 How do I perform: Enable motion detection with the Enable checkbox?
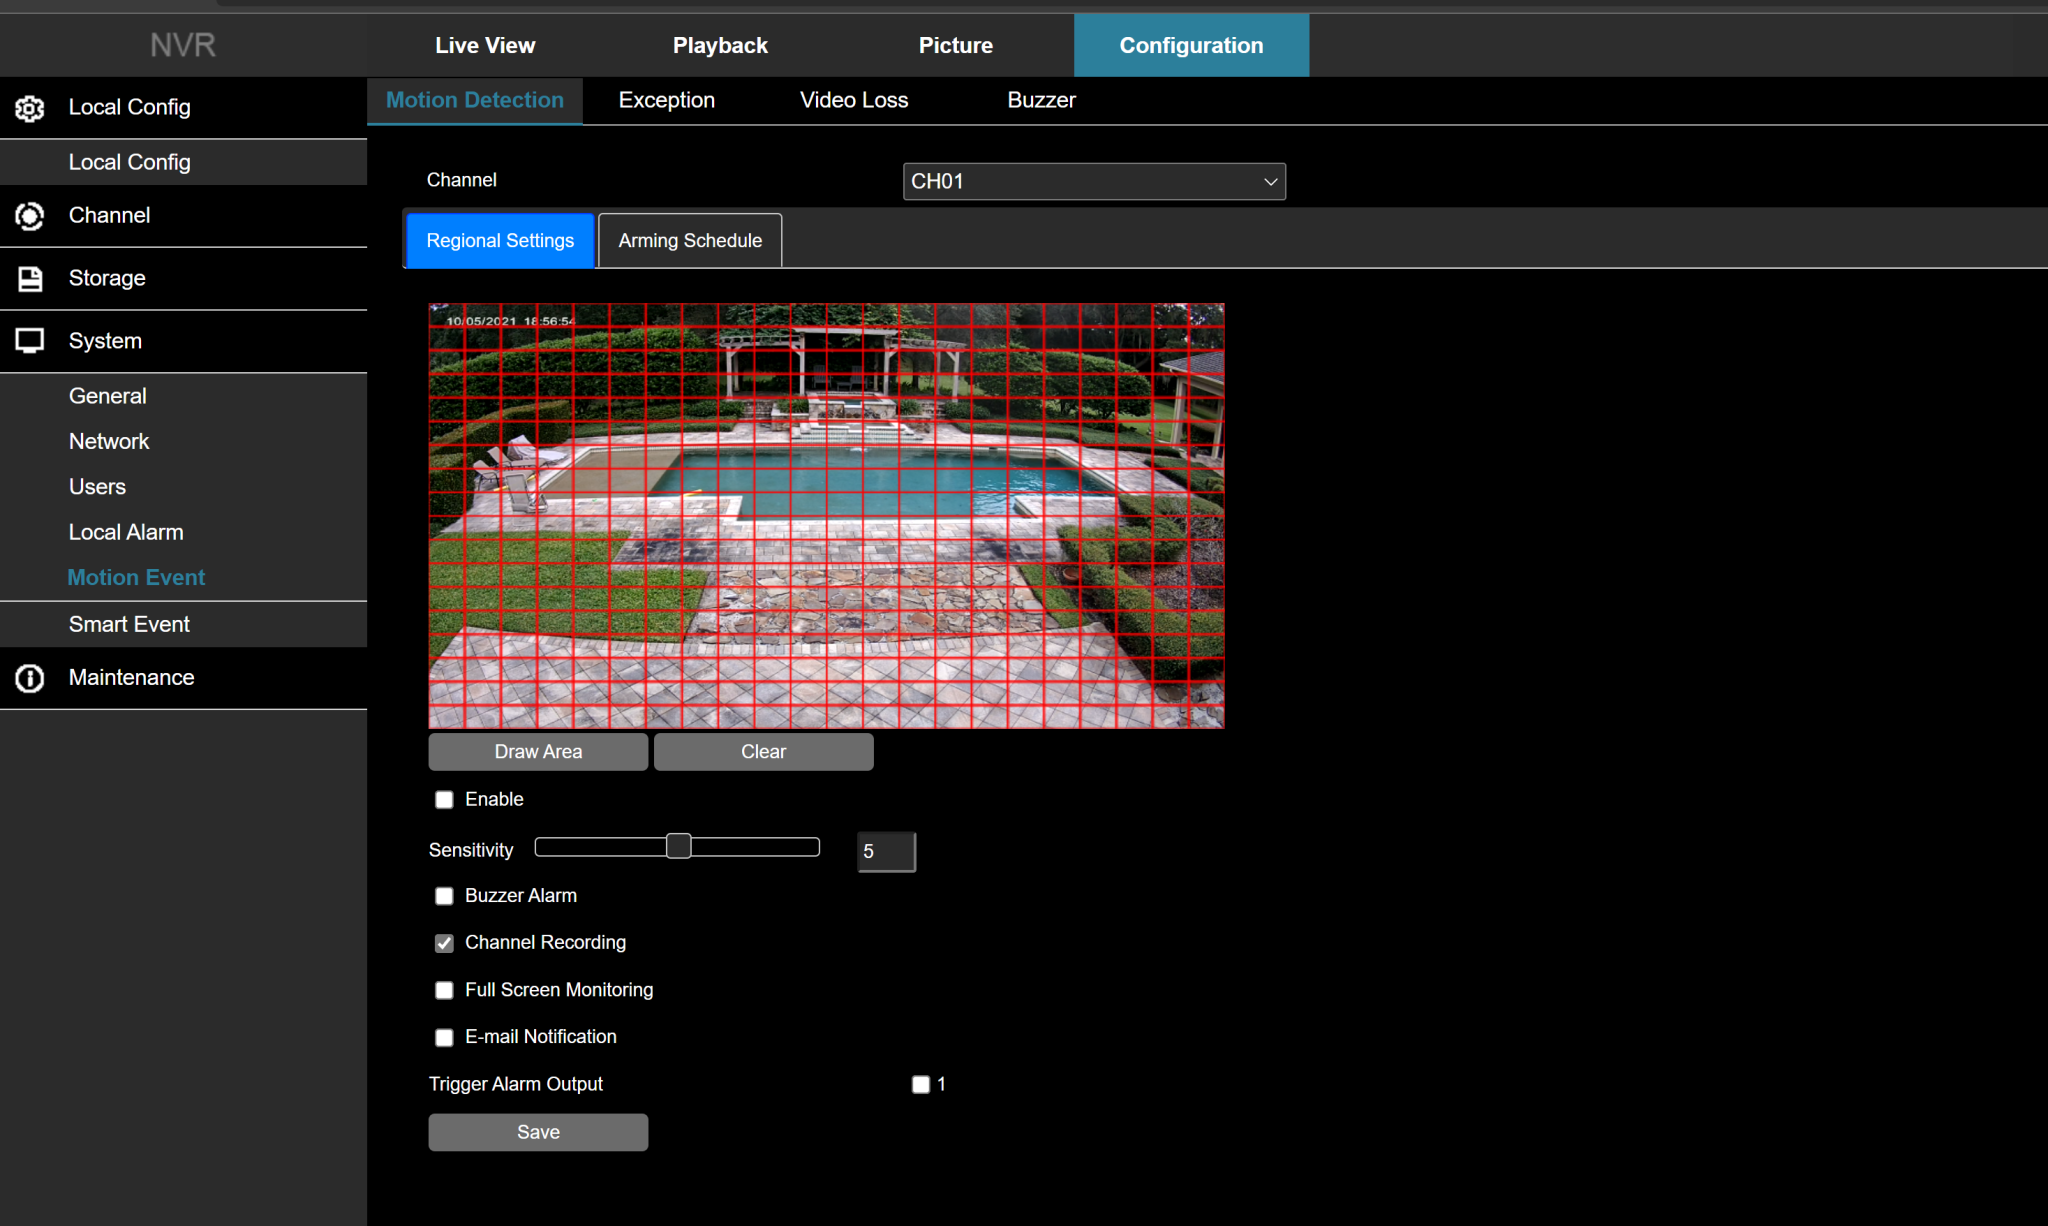click(x=444, y=799)
